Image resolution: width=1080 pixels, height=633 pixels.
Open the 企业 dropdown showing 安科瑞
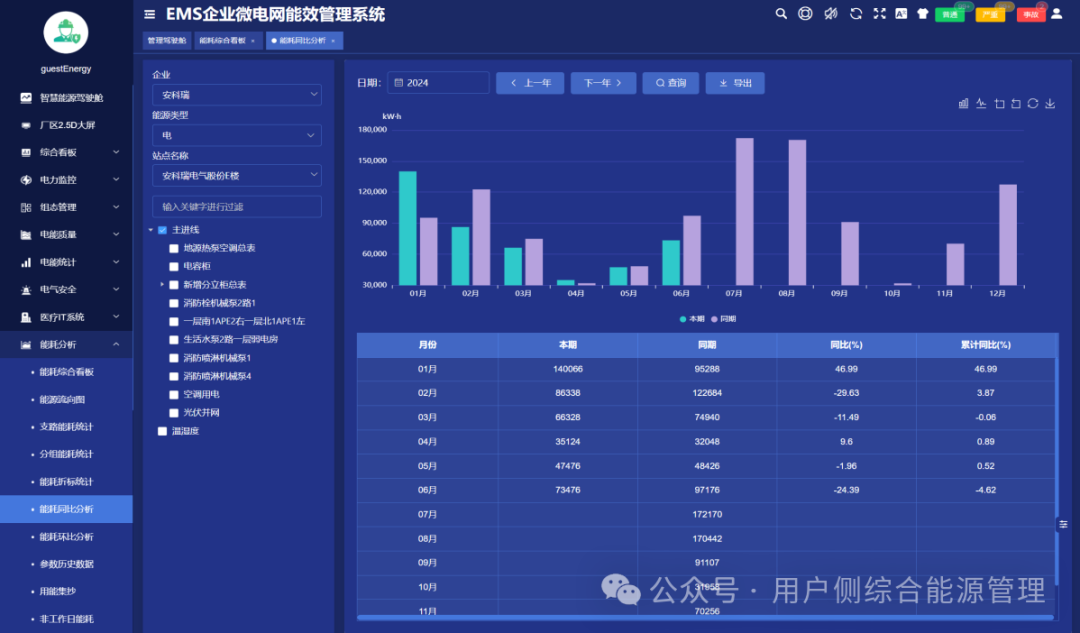[236, 95]
